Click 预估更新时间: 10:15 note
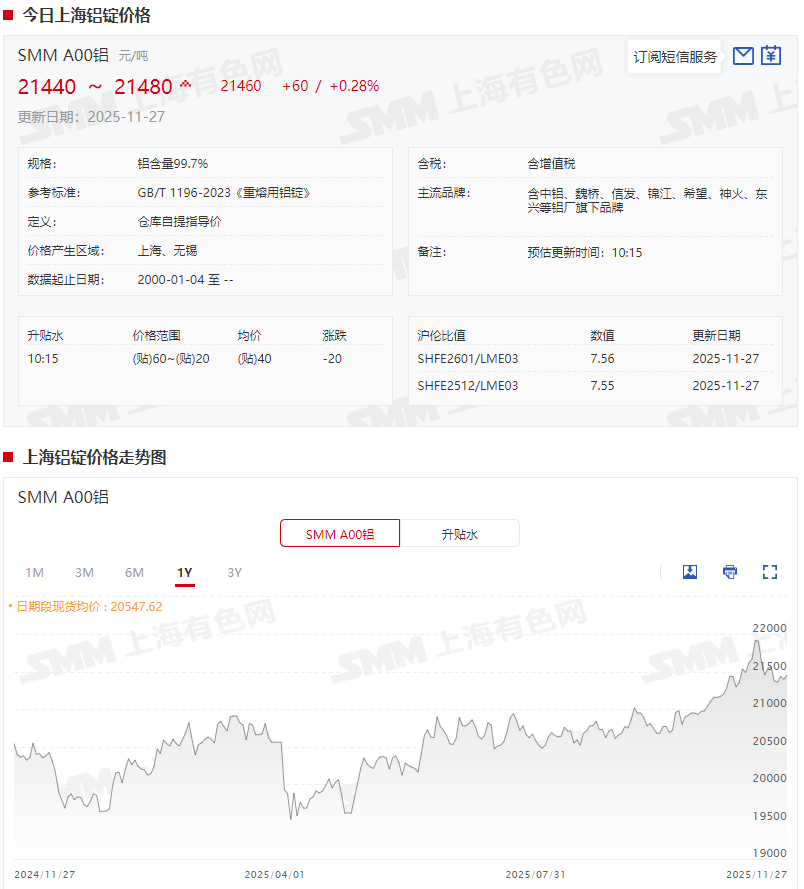Screen dimensions: 804x889 (585, 252)
